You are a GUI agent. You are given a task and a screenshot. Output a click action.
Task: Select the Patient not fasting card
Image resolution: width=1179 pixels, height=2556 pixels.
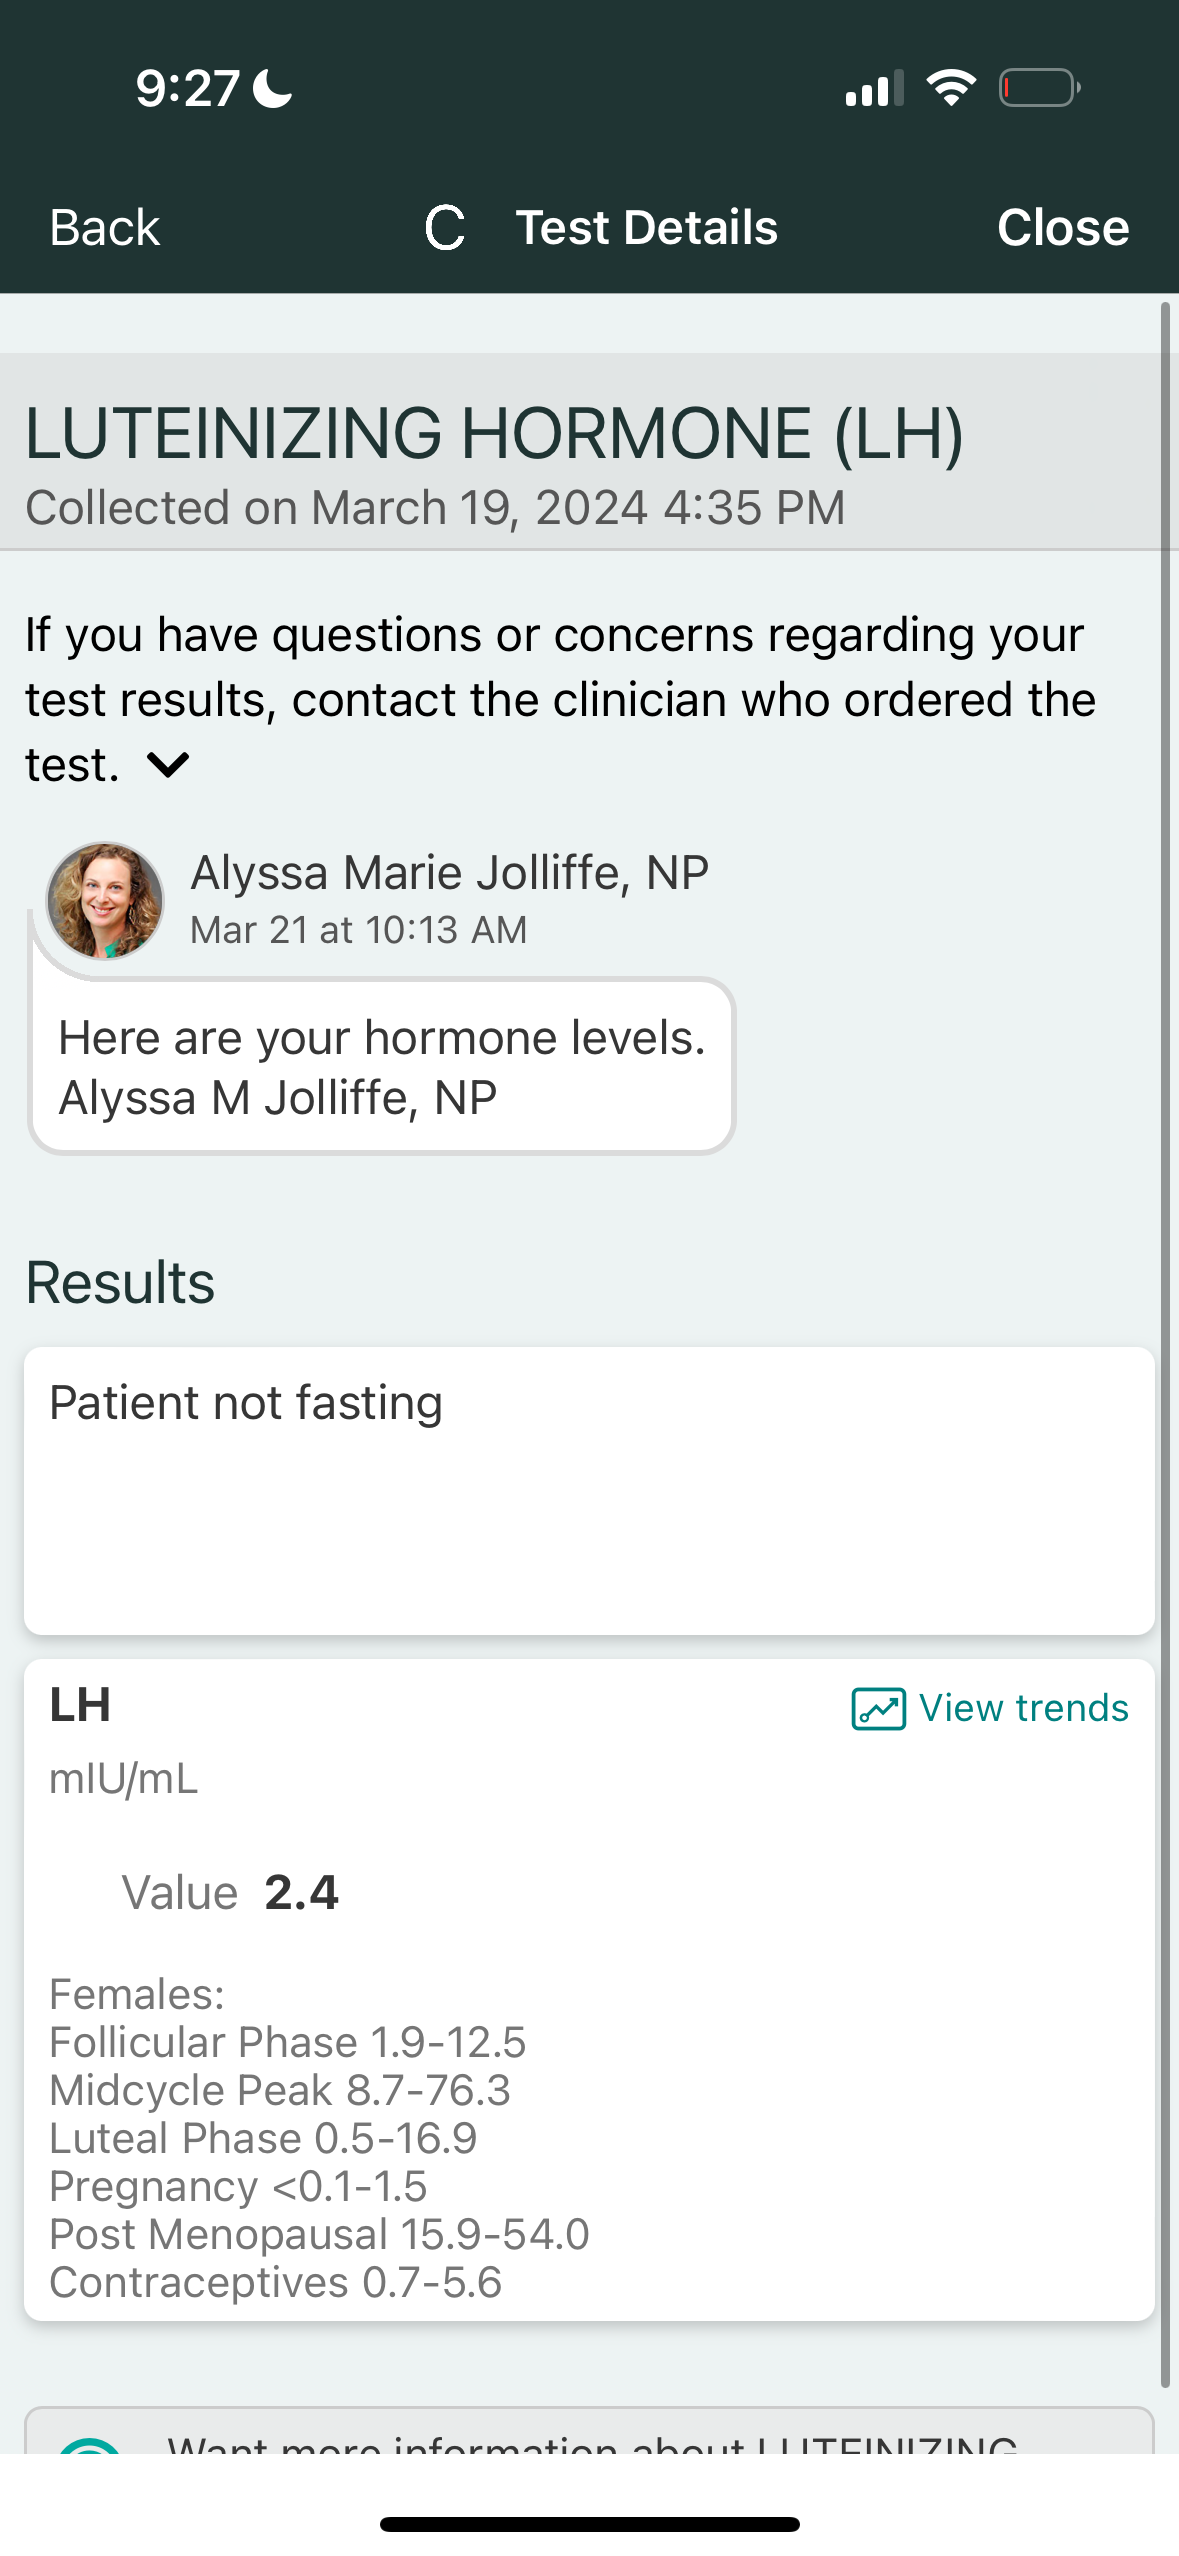point(589,1490)
